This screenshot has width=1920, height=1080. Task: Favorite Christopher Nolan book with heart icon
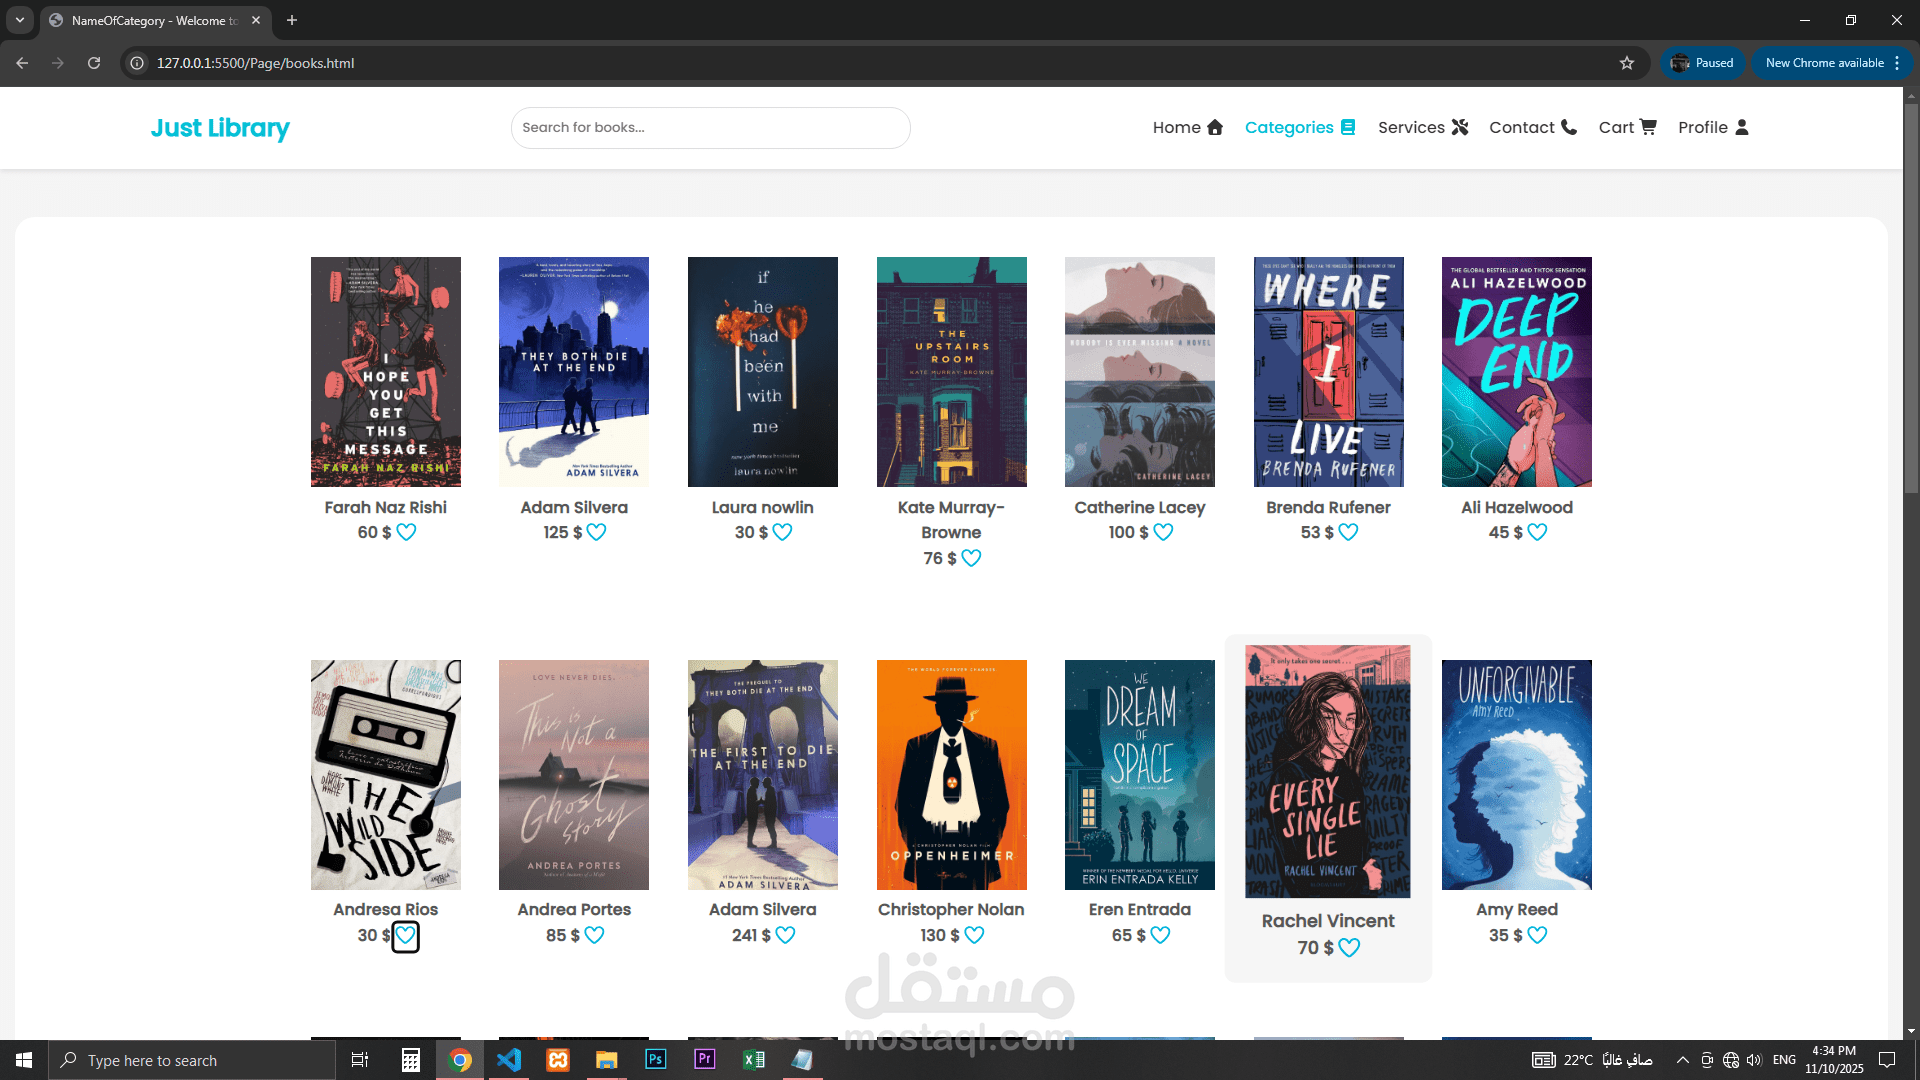pyautogui.click(x=974, y=936)
